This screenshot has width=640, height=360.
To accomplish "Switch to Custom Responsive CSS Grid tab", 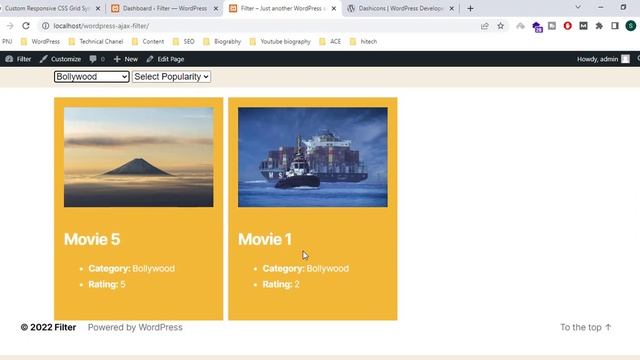I will click(x=47, y=8).
